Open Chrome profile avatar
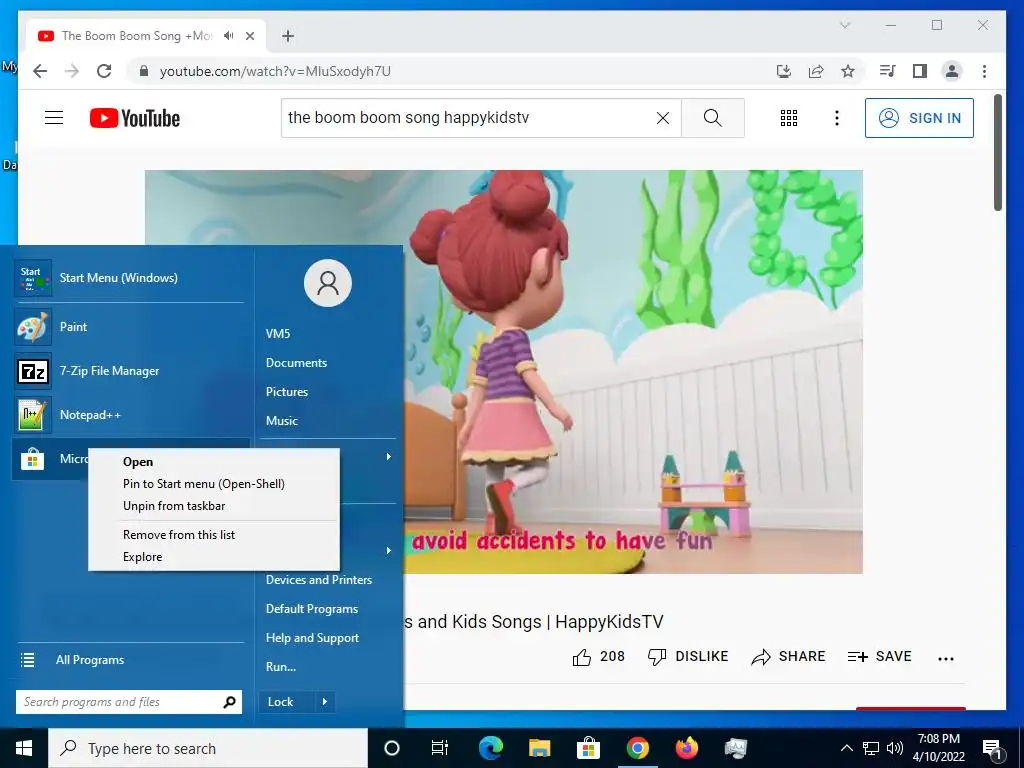The width and height of the screenshot is (1024, 768). (x=952, y=71)
